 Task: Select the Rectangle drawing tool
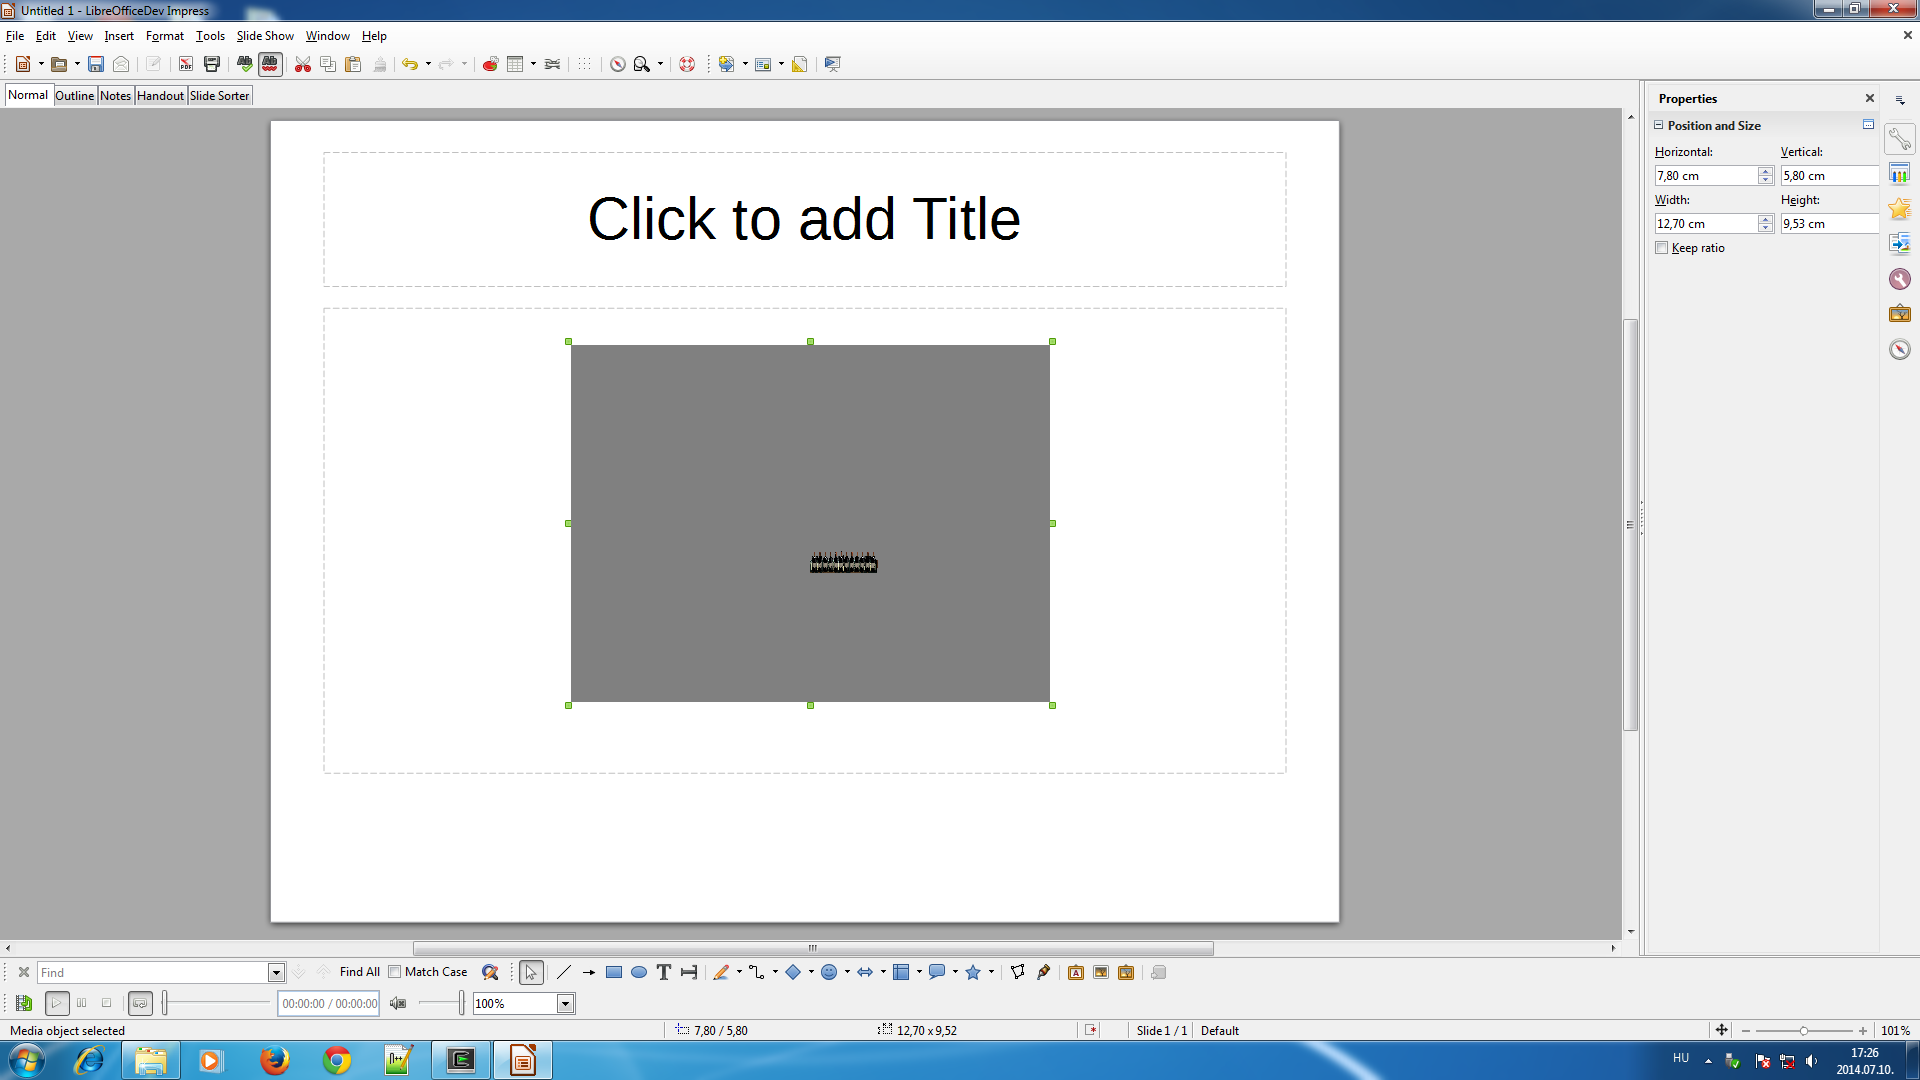[614, 972]
